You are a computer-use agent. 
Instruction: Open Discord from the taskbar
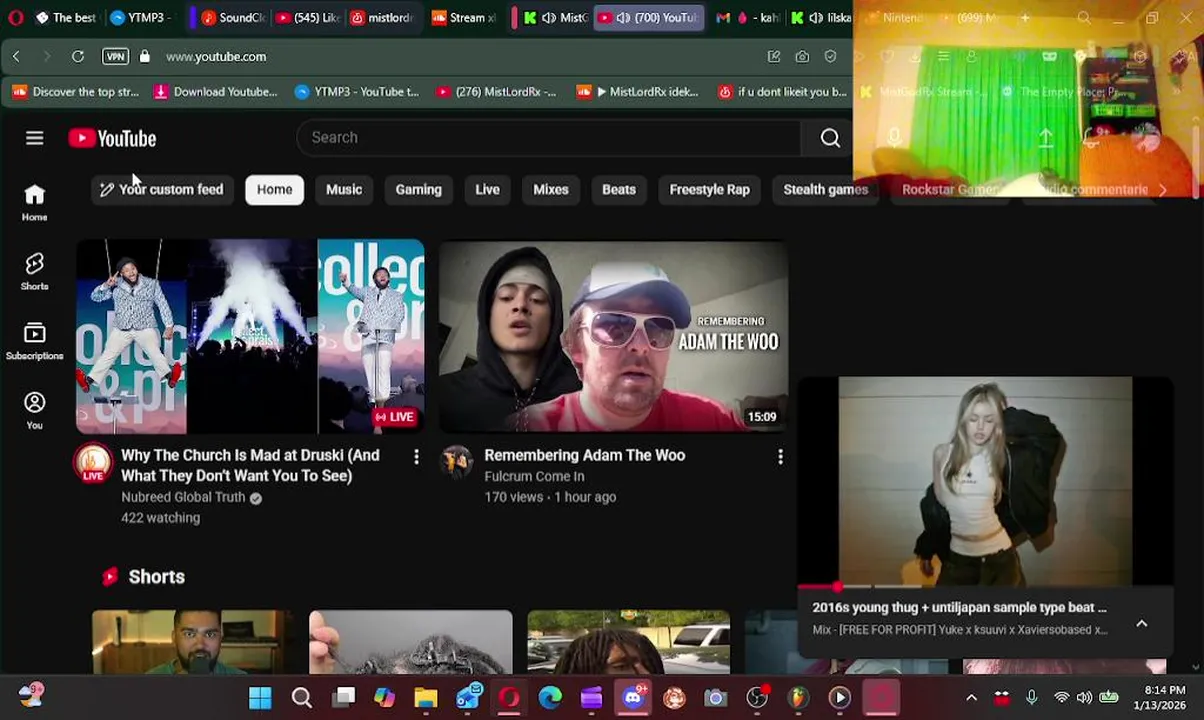pos(633,697)
